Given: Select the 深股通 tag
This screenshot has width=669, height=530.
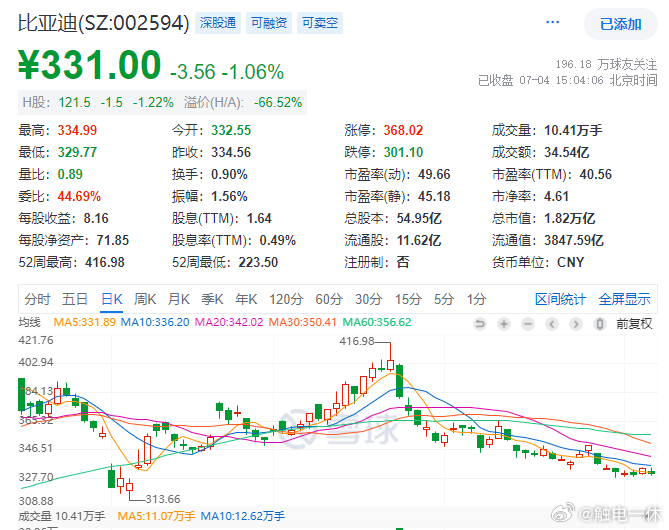Looking at the screenshot, I should (x=218, y=23).
